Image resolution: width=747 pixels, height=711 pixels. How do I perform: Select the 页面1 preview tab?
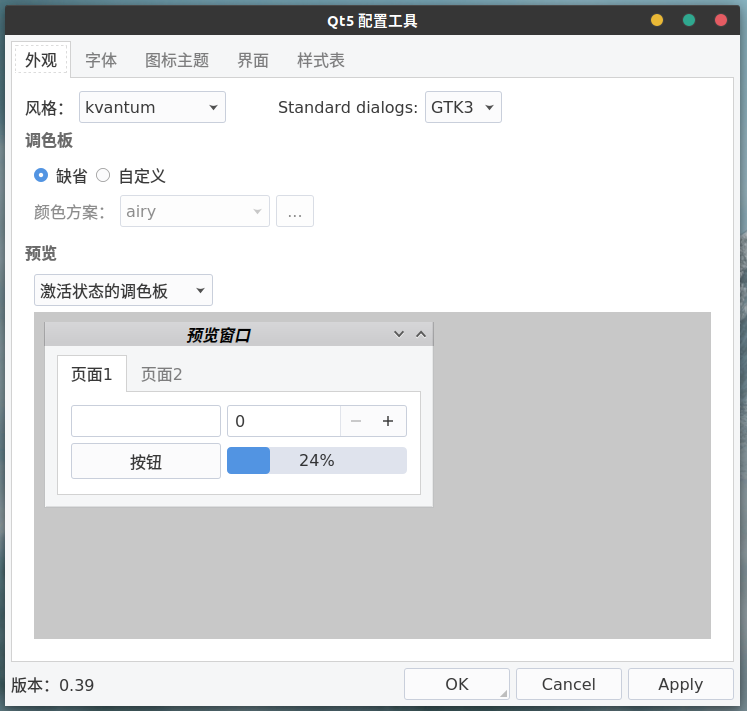(x=92, y=374)
